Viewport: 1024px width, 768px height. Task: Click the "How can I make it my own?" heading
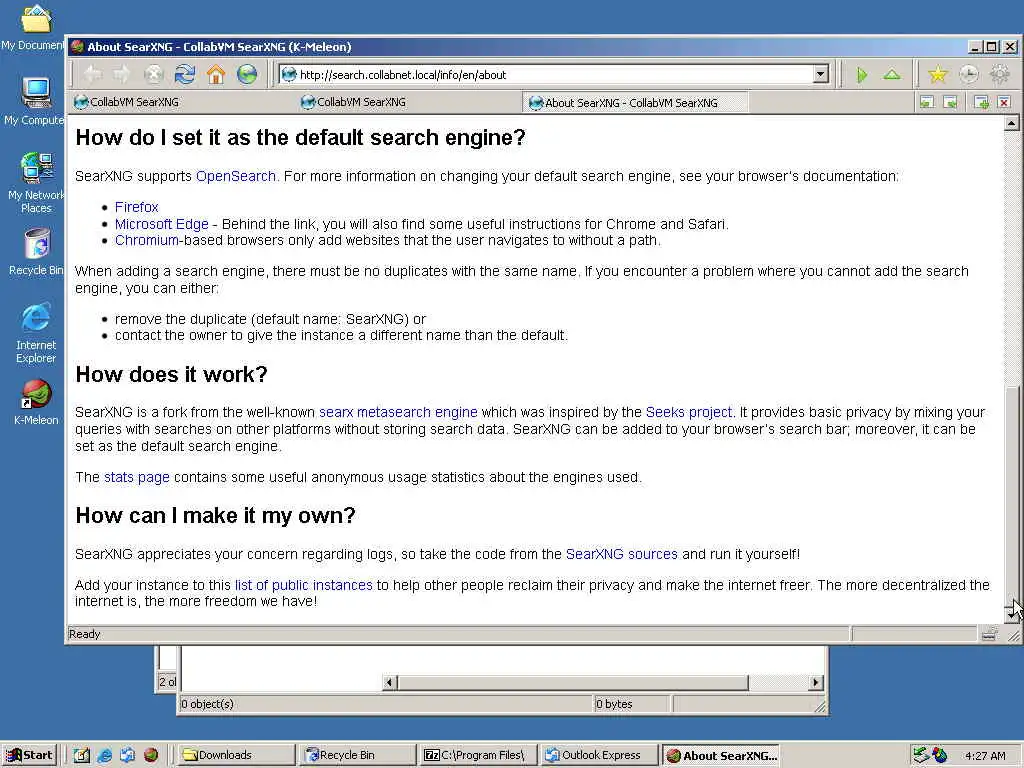(x=216, y=515)
